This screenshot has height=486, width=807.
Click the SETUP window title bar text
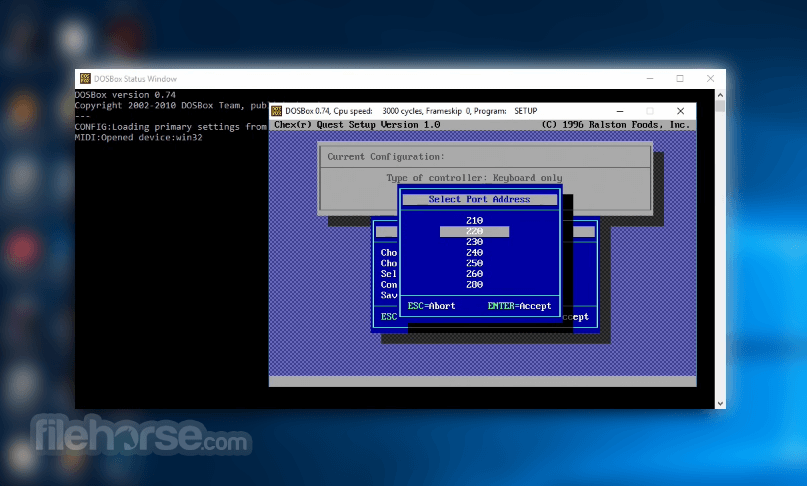click(411, 111)
